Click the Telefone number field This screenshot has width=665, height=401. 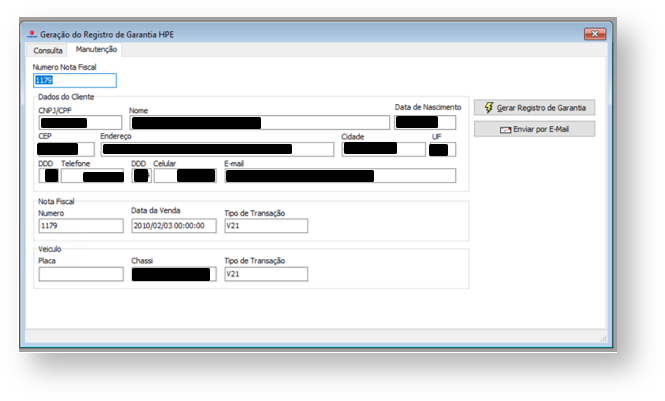click(x=92, y=175)
